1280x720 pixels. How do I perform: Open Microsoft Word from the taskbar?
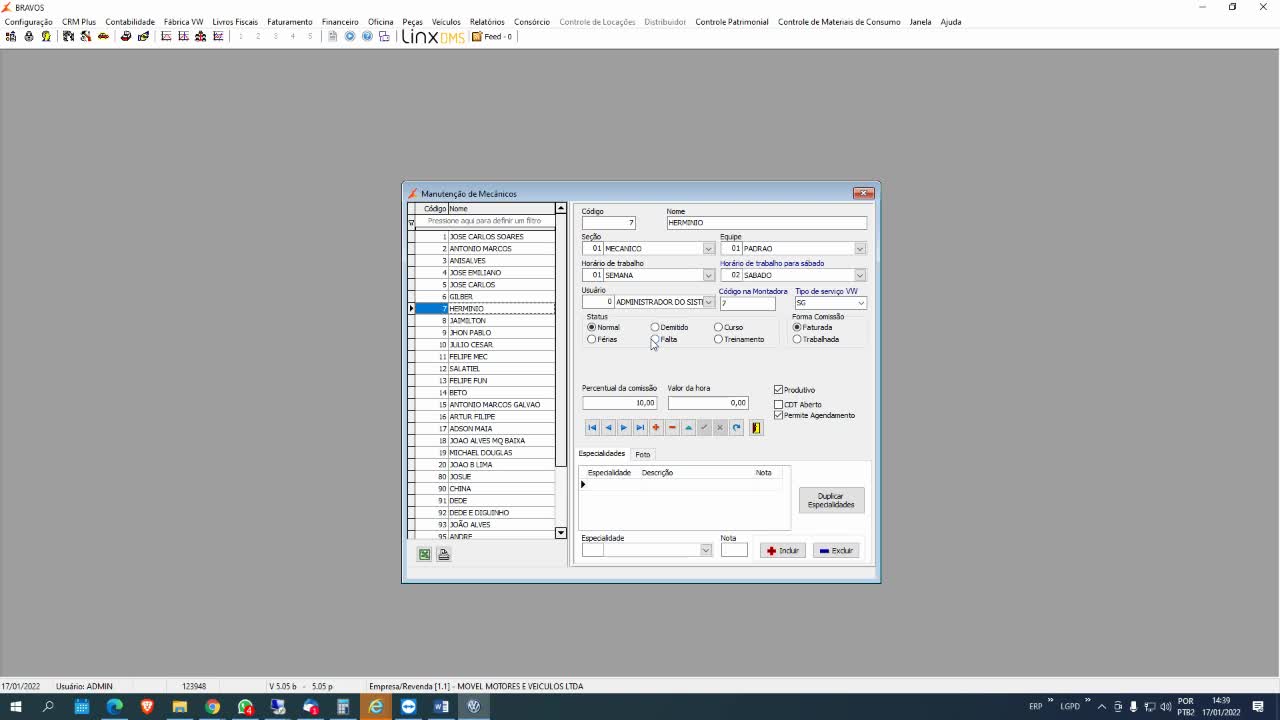(441, 707)
